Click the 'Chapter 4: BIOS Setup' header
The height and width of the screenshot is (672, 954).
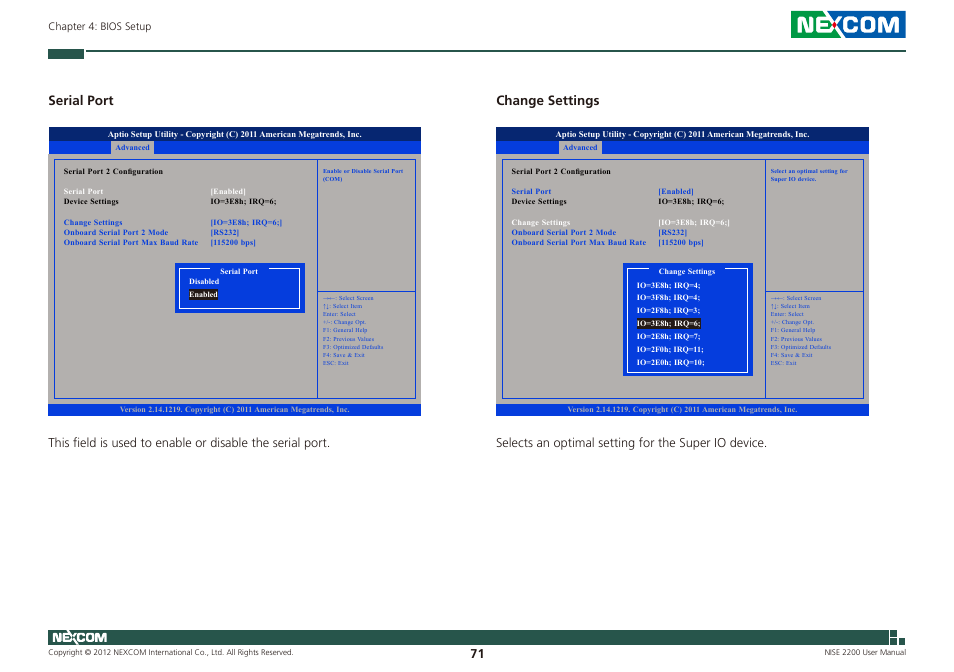[100, 26]
